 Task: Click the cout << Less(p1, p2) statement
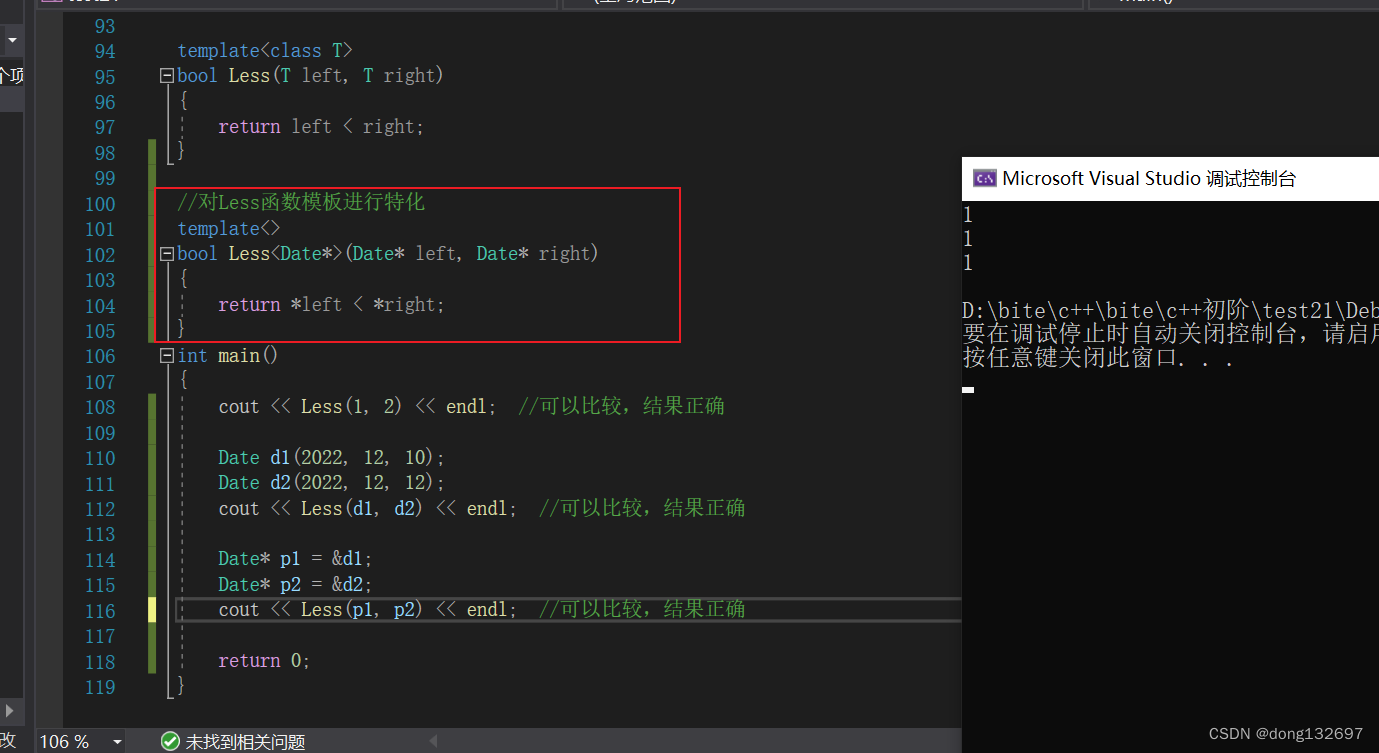coord(367,610)
